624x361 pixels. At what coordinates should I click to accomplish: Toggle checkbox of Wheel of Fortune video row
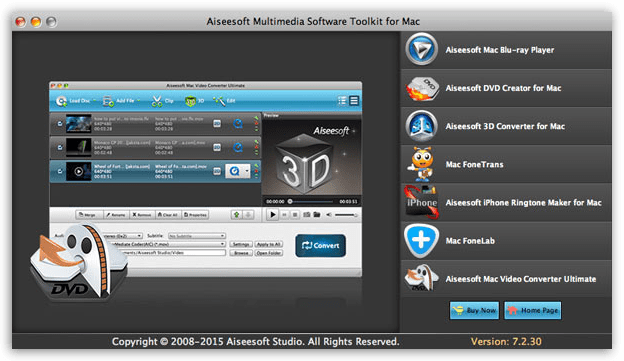[60, 171]
